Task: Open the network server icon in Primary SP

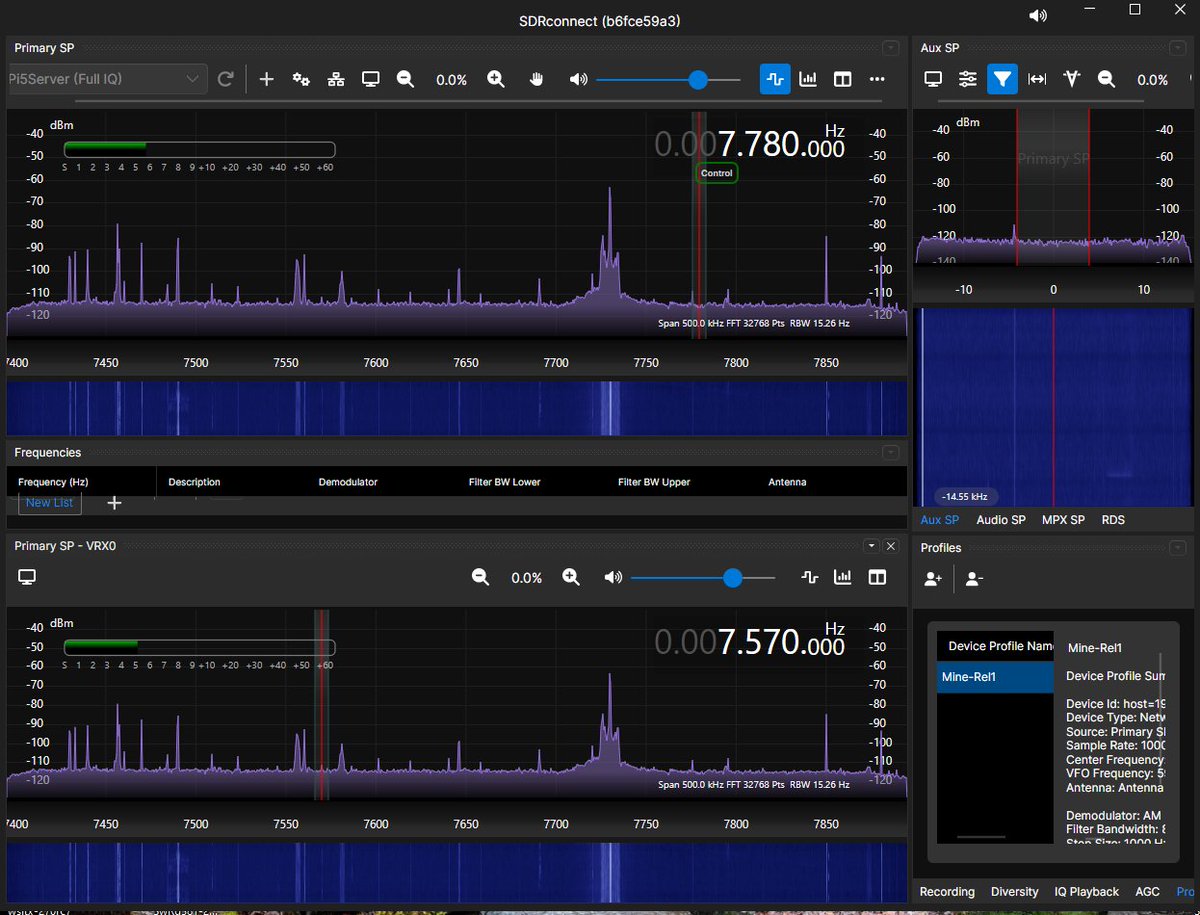Action: pyautogui.click(x=336, y=79)
